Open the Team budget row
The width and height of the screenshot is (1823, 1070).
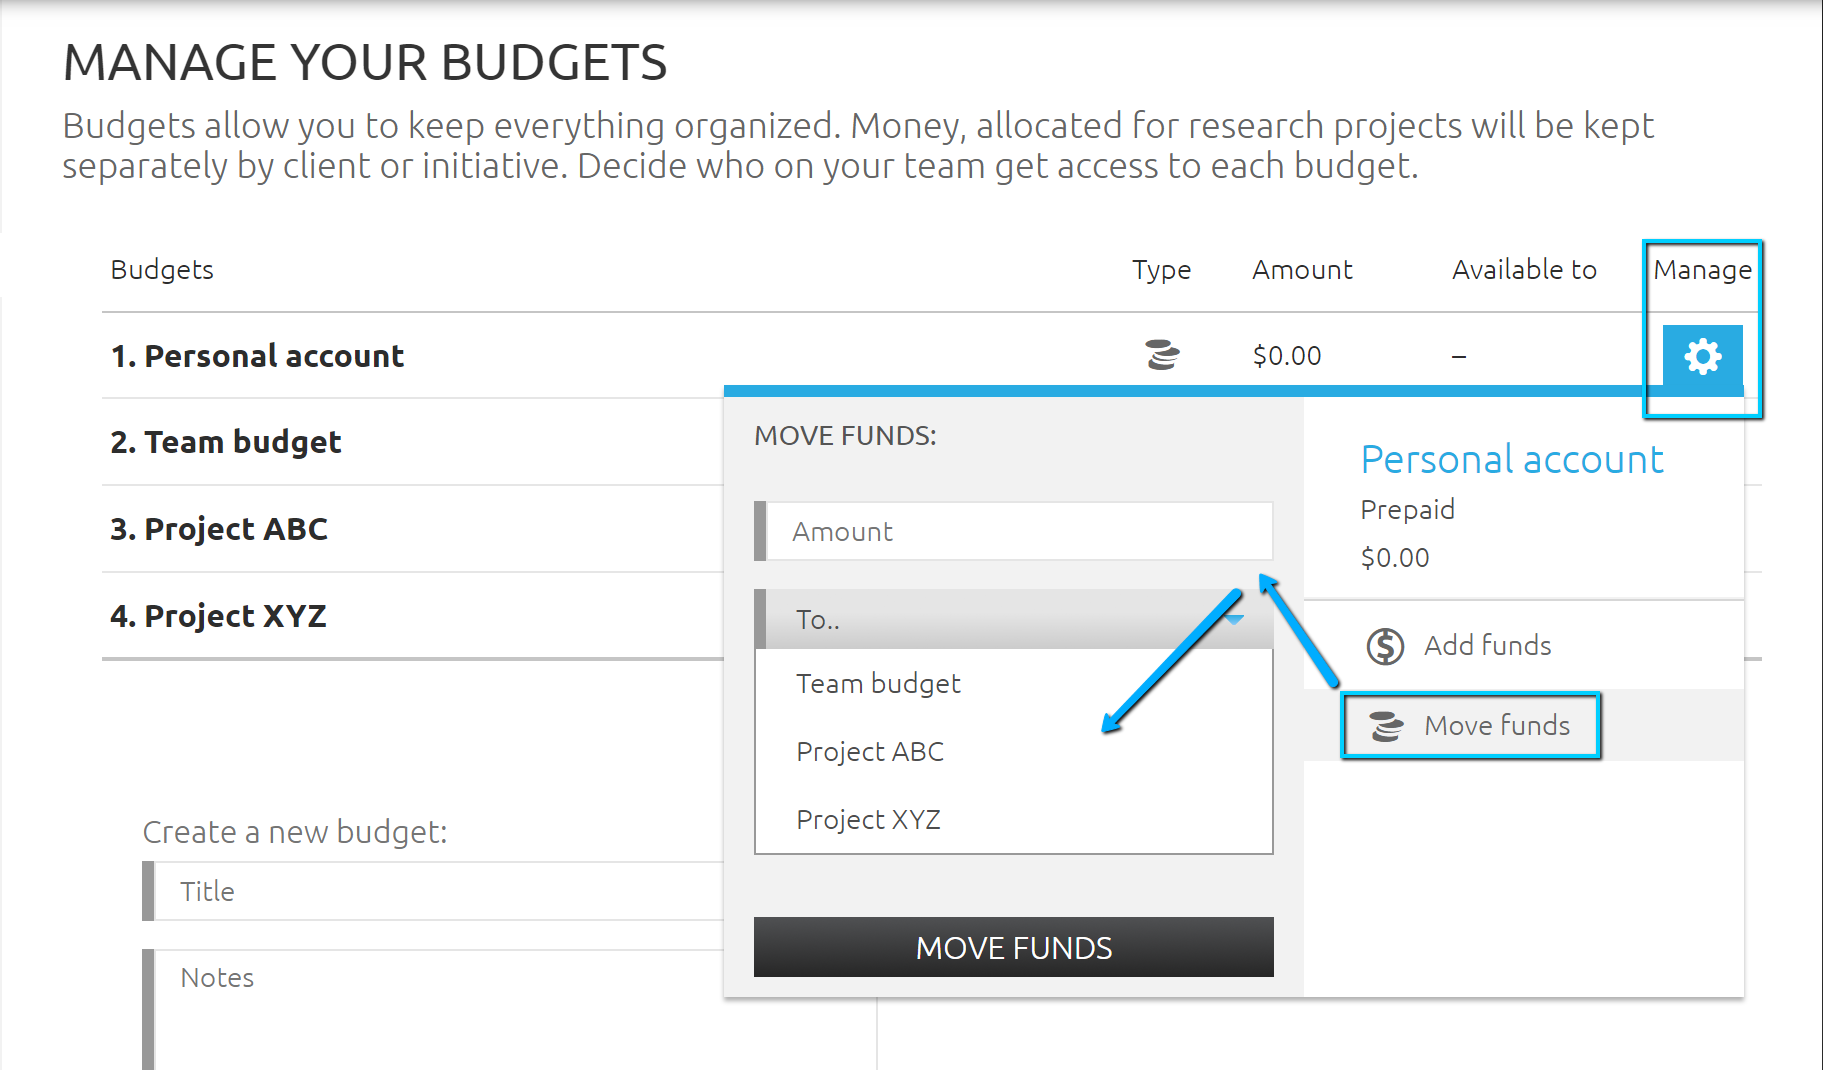coord(226,442)
